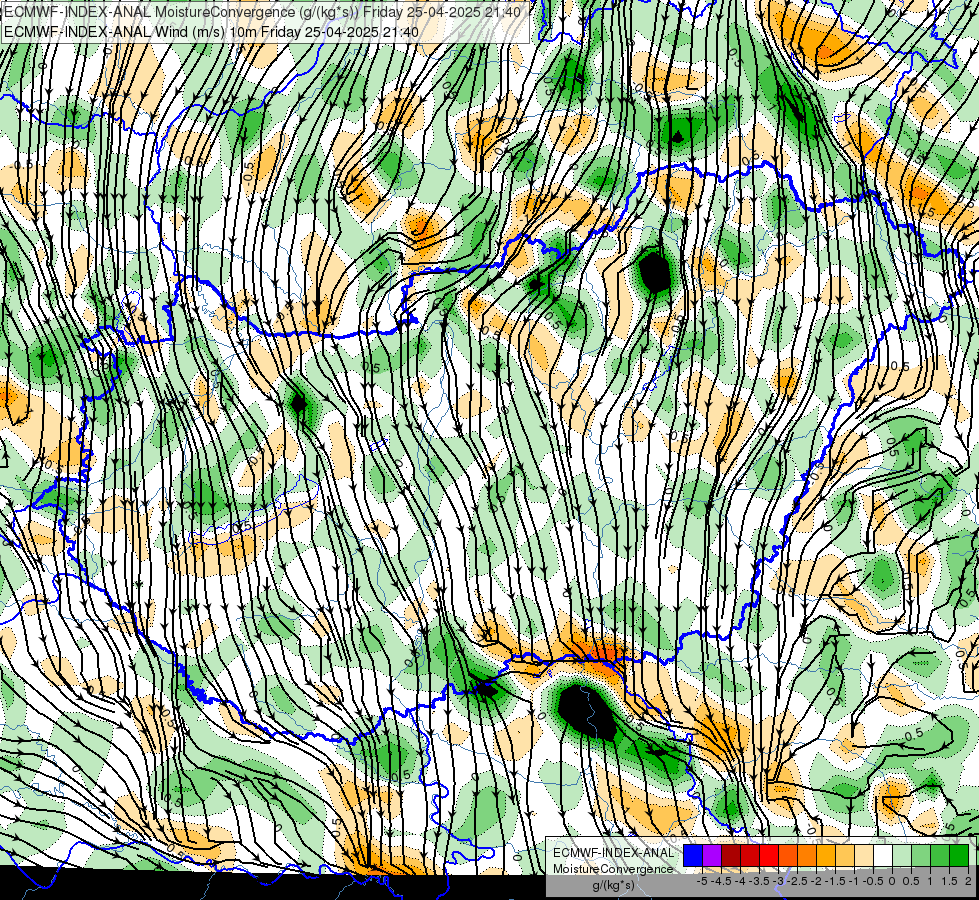Select the purple legend swatch between -5 and -4.5
979x900 pixels.
coord(712,856)
